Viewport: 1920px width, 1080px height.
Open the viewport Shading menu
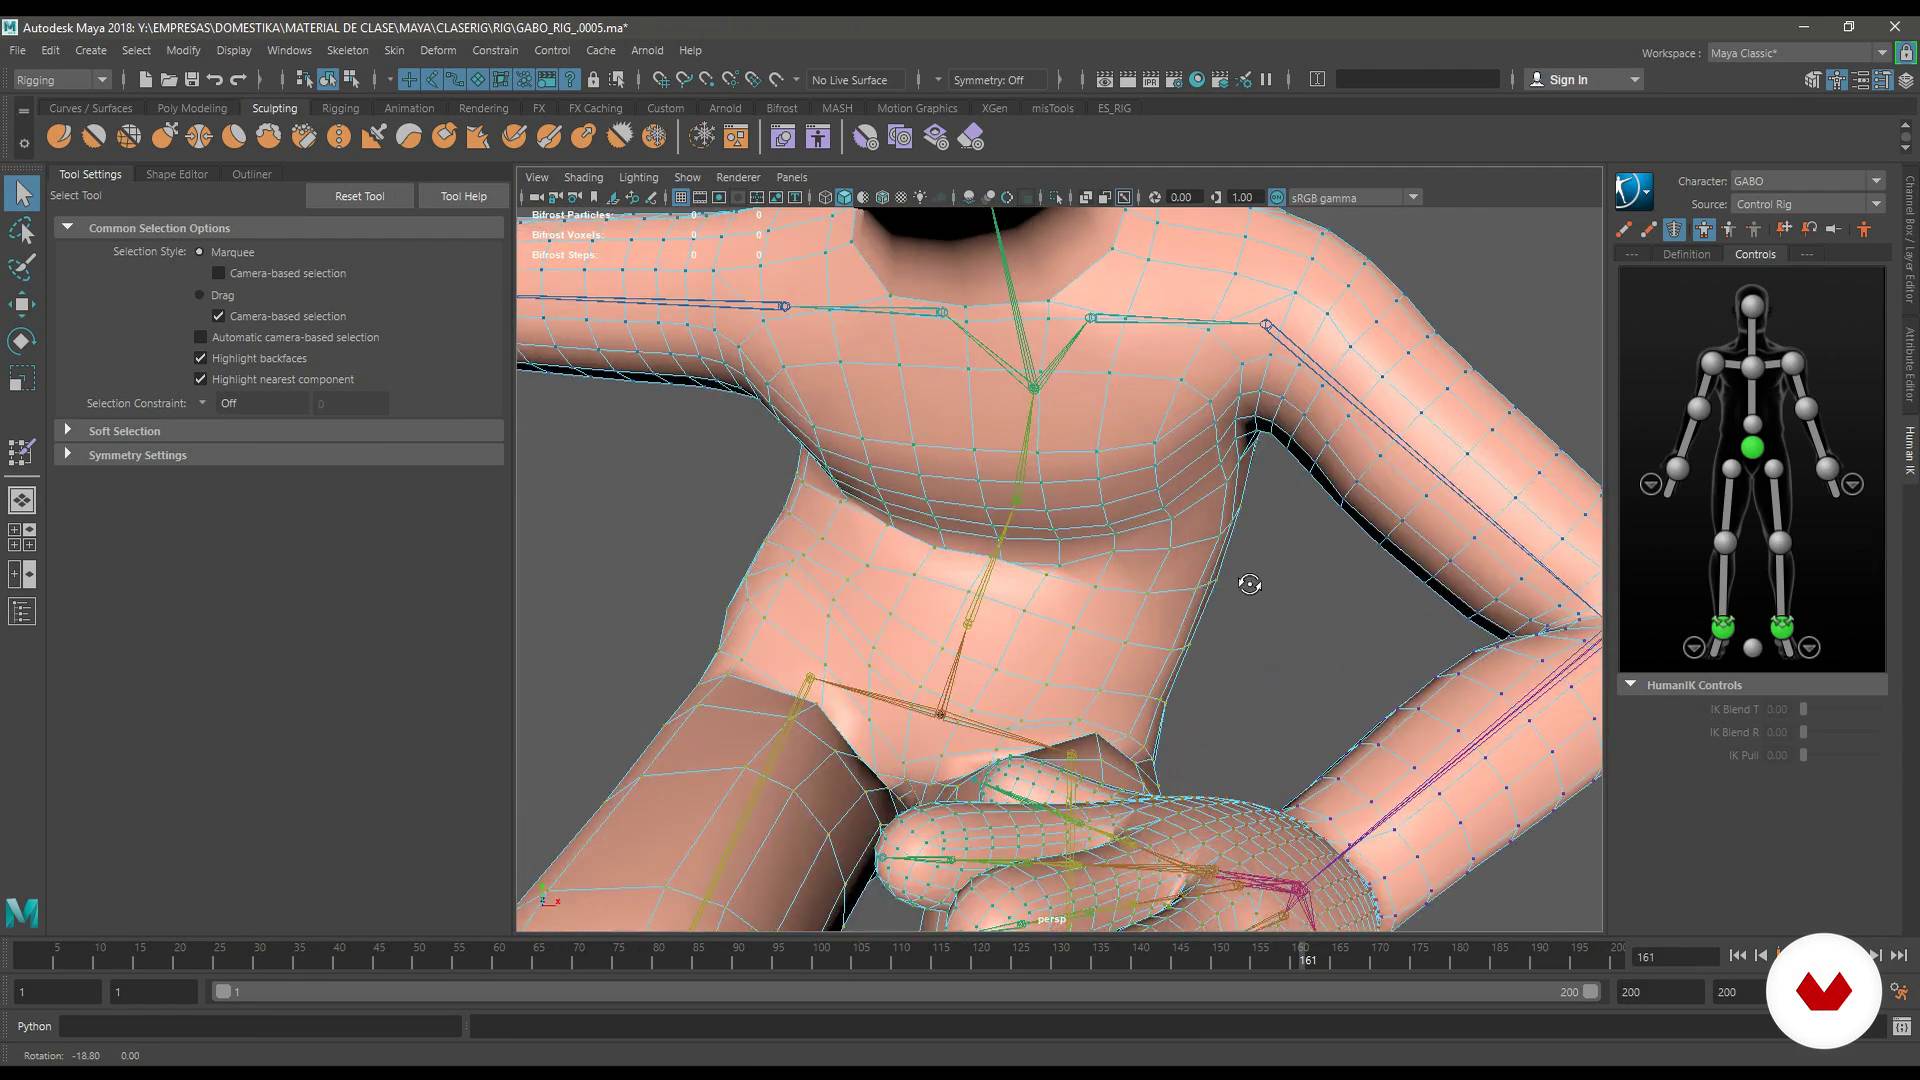[583, 177]
